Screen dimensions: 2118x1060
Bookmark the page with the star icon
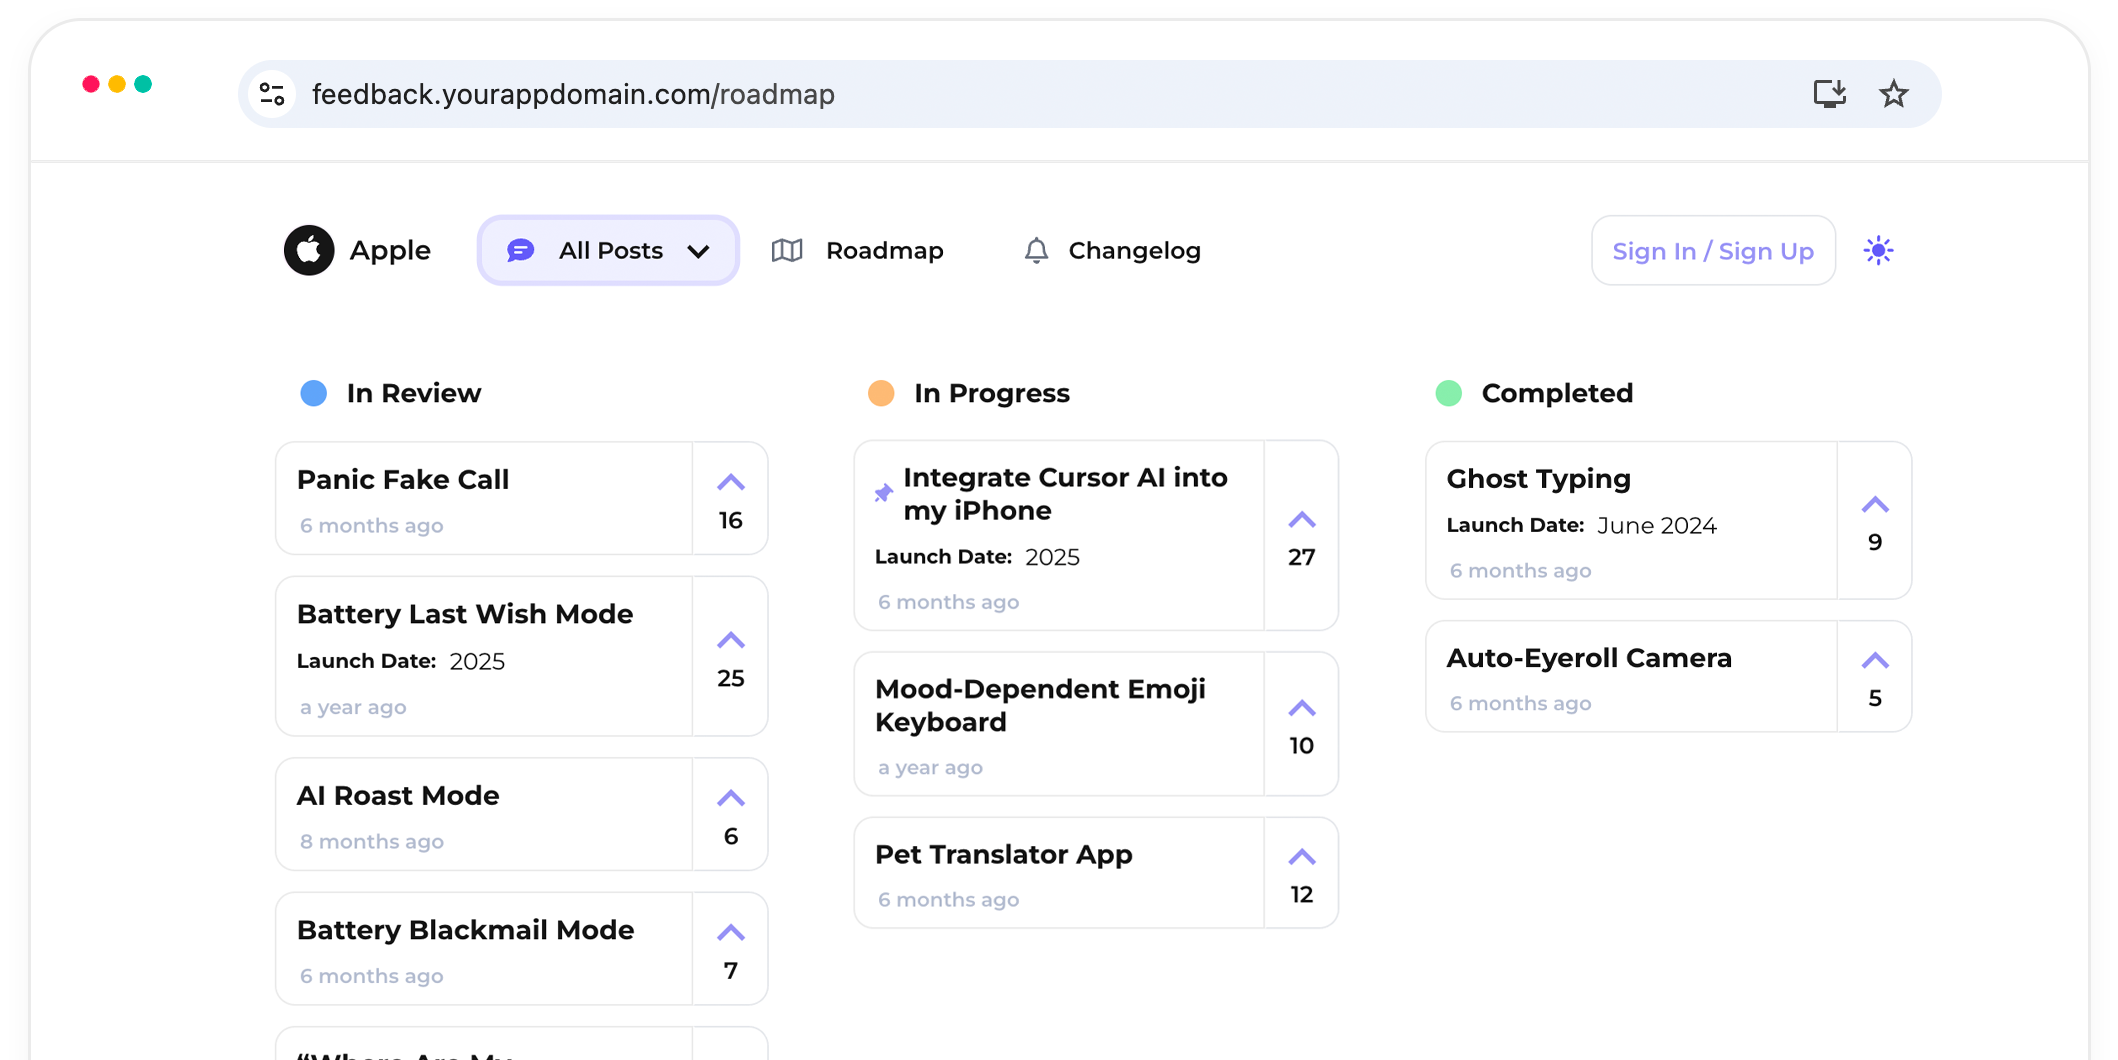[1893, 93]
